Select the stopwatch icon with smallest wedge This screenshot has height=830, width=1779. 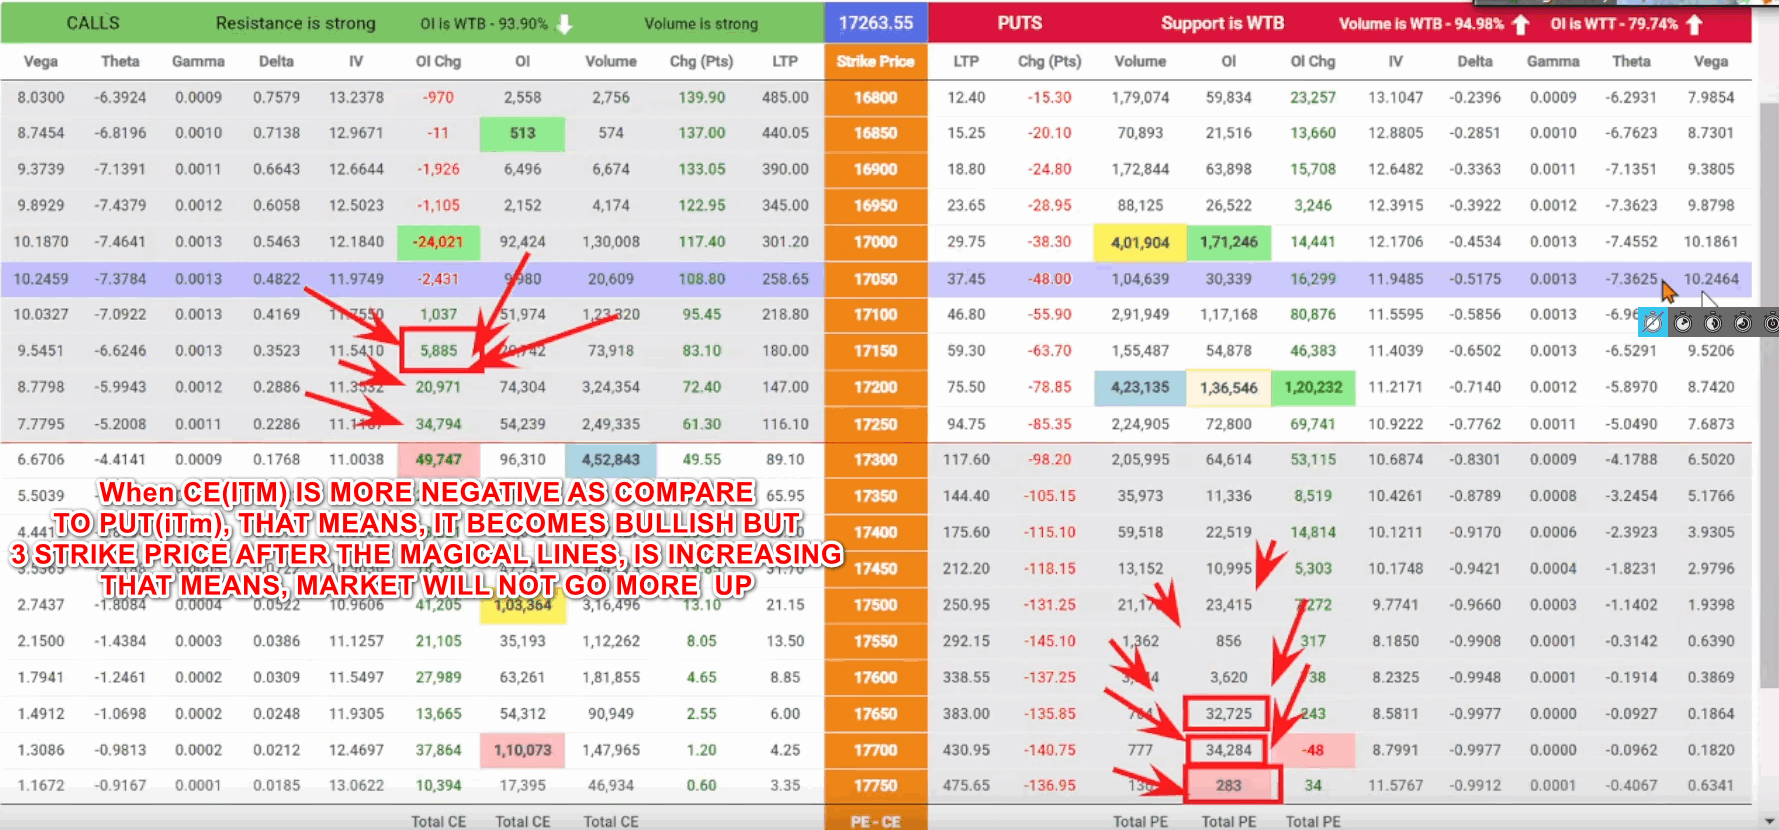tap(1683, 323)
